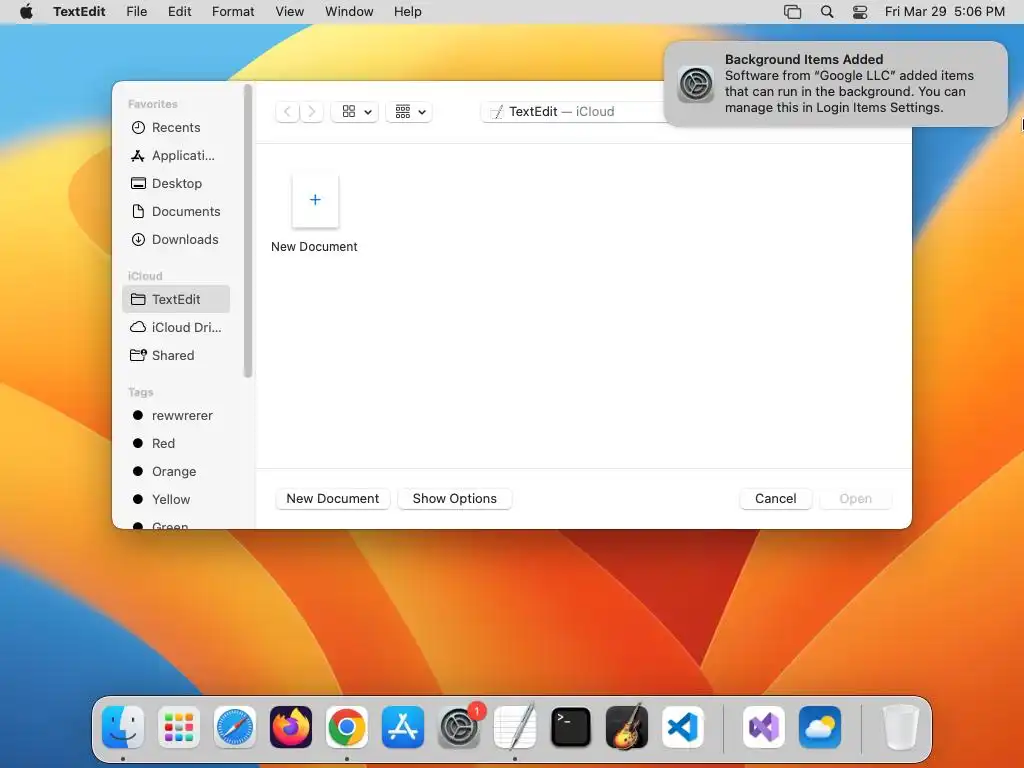The height and width of the screenshot is (768, 1024).
Task: Select Applications in the sidebar
Action: click(176, 155)
